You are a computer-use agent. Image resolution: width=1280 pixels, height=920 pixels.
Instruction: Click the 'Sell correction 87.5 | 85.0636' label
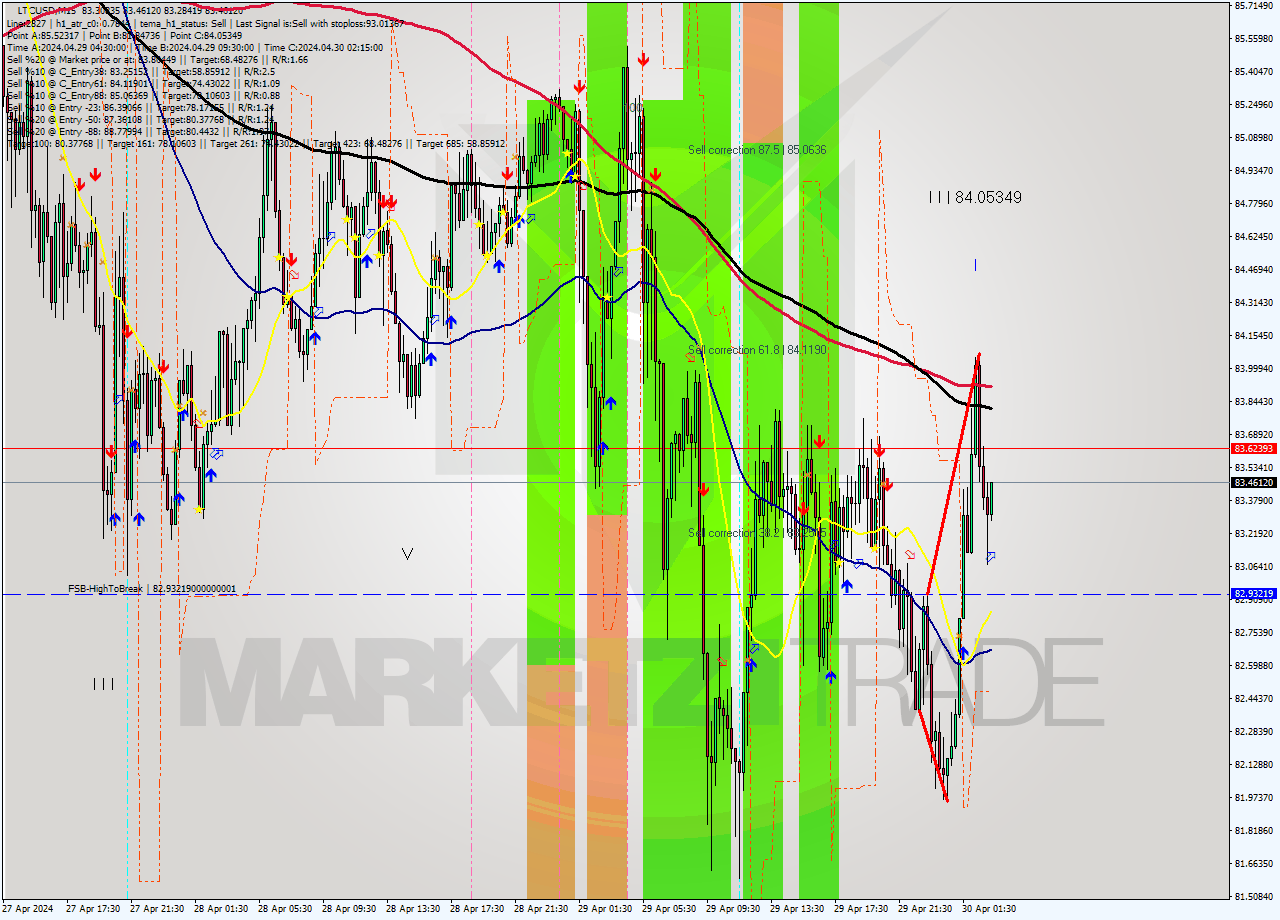click(x=757, y=150)
